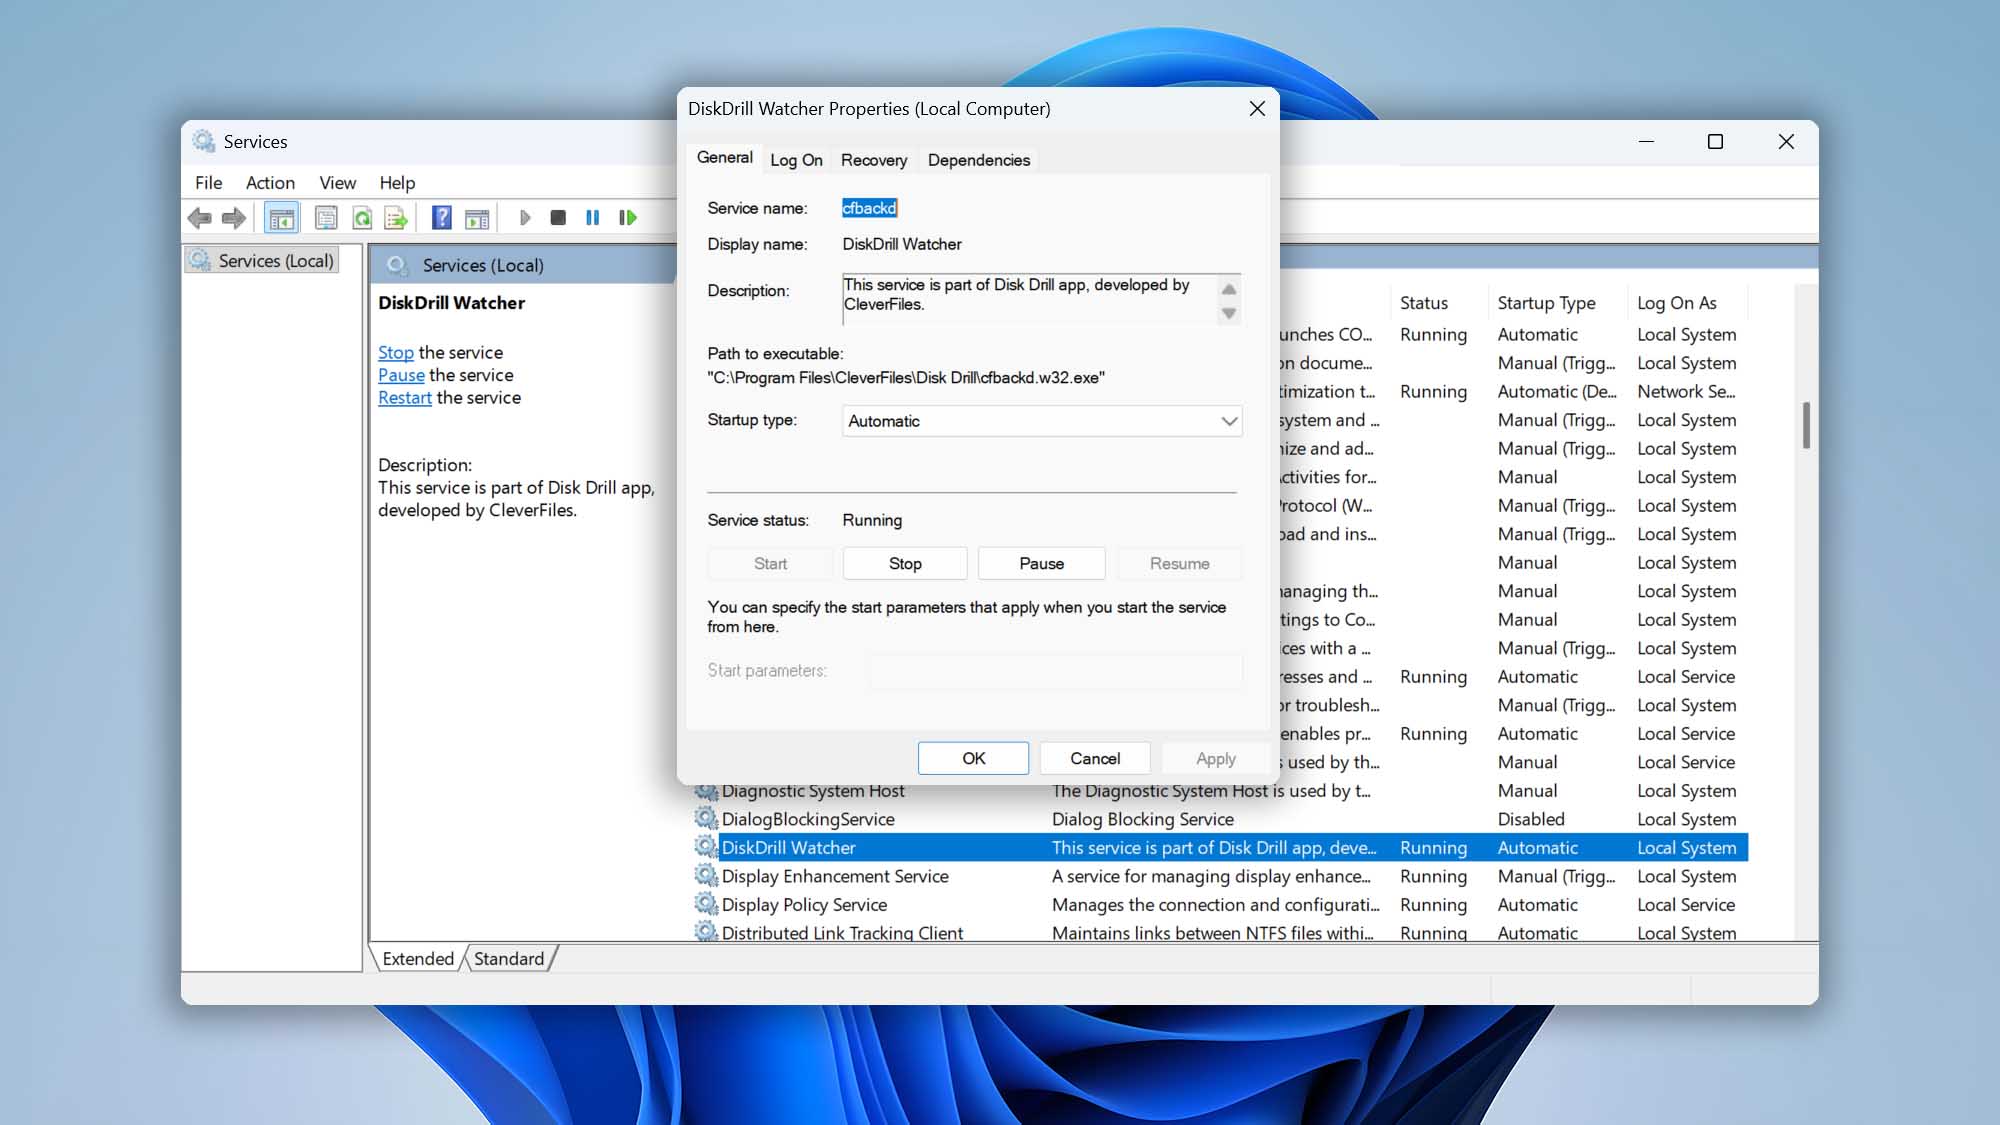Click gear icon beside DiskDrill Watcher row
2000x1125 pixels.
tap(706, 847)
